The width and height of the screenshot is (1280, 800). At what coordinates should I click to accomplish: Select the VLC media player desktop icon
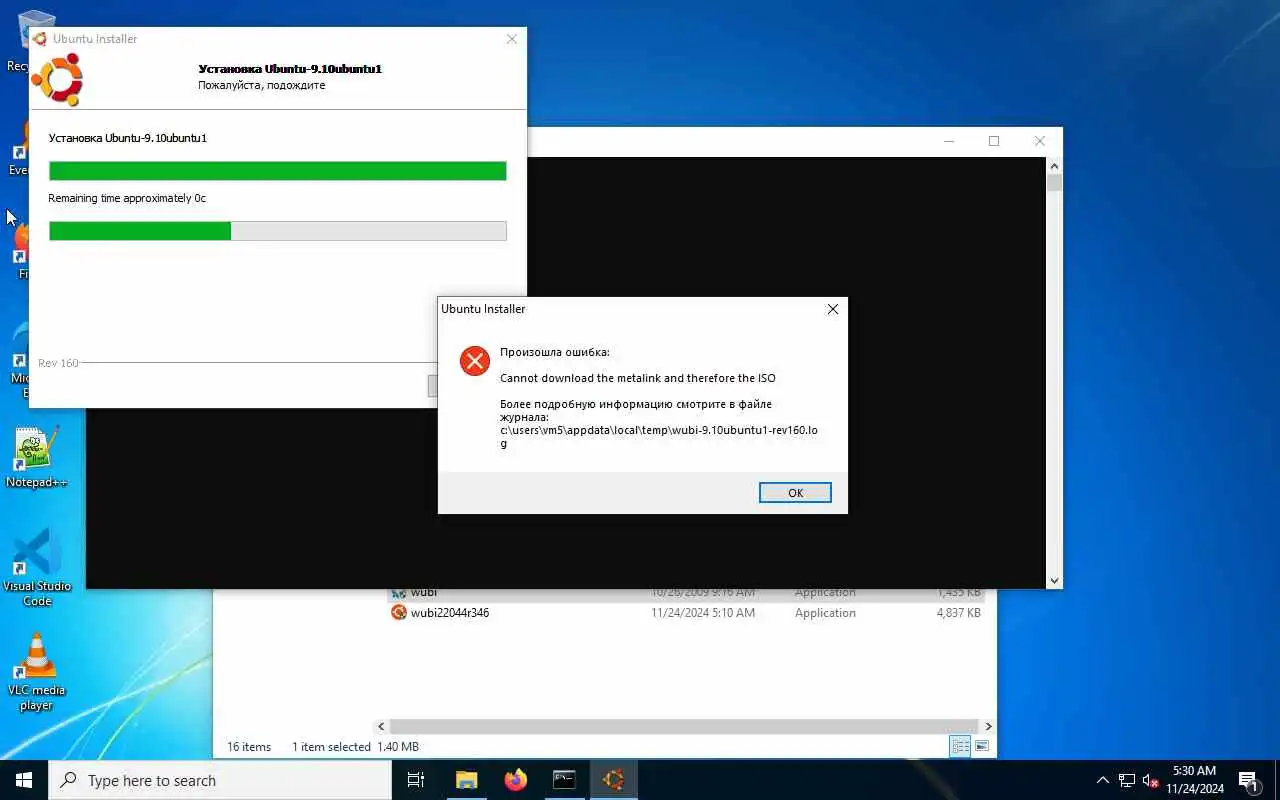pos(37,672)
